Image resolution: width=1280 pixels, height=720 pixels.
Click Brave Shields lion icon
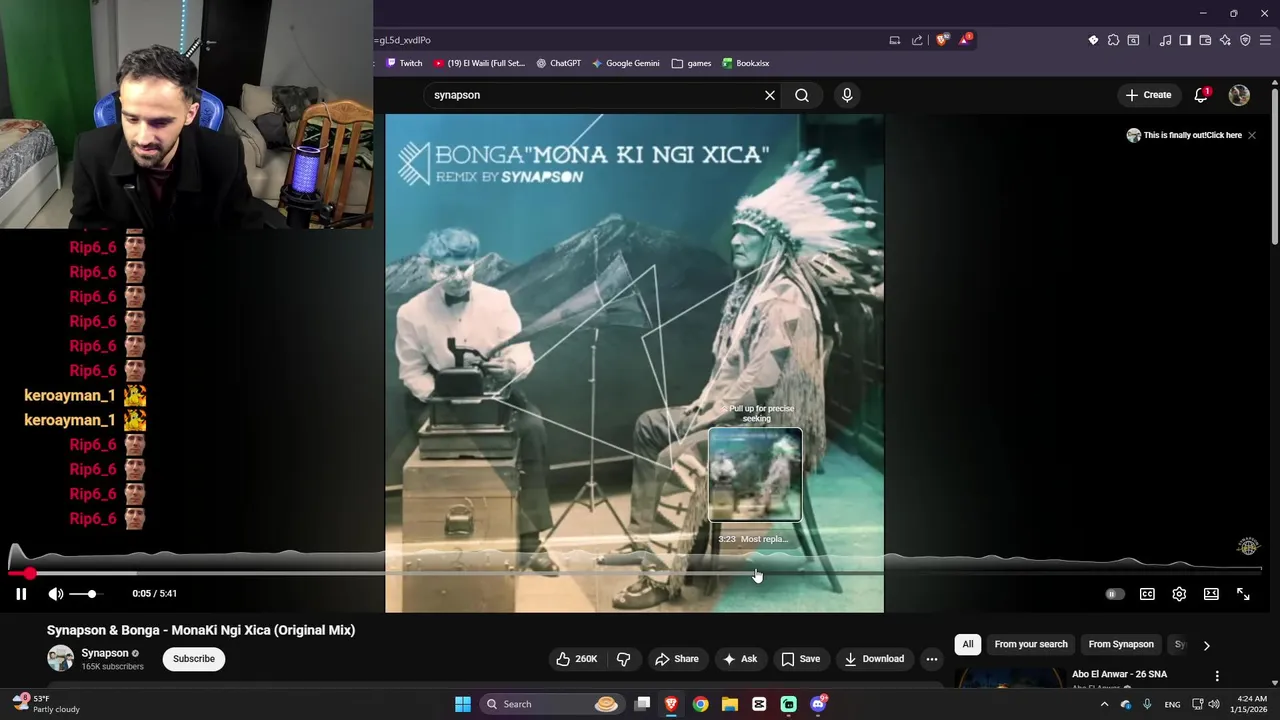click(x=941, y=40)
